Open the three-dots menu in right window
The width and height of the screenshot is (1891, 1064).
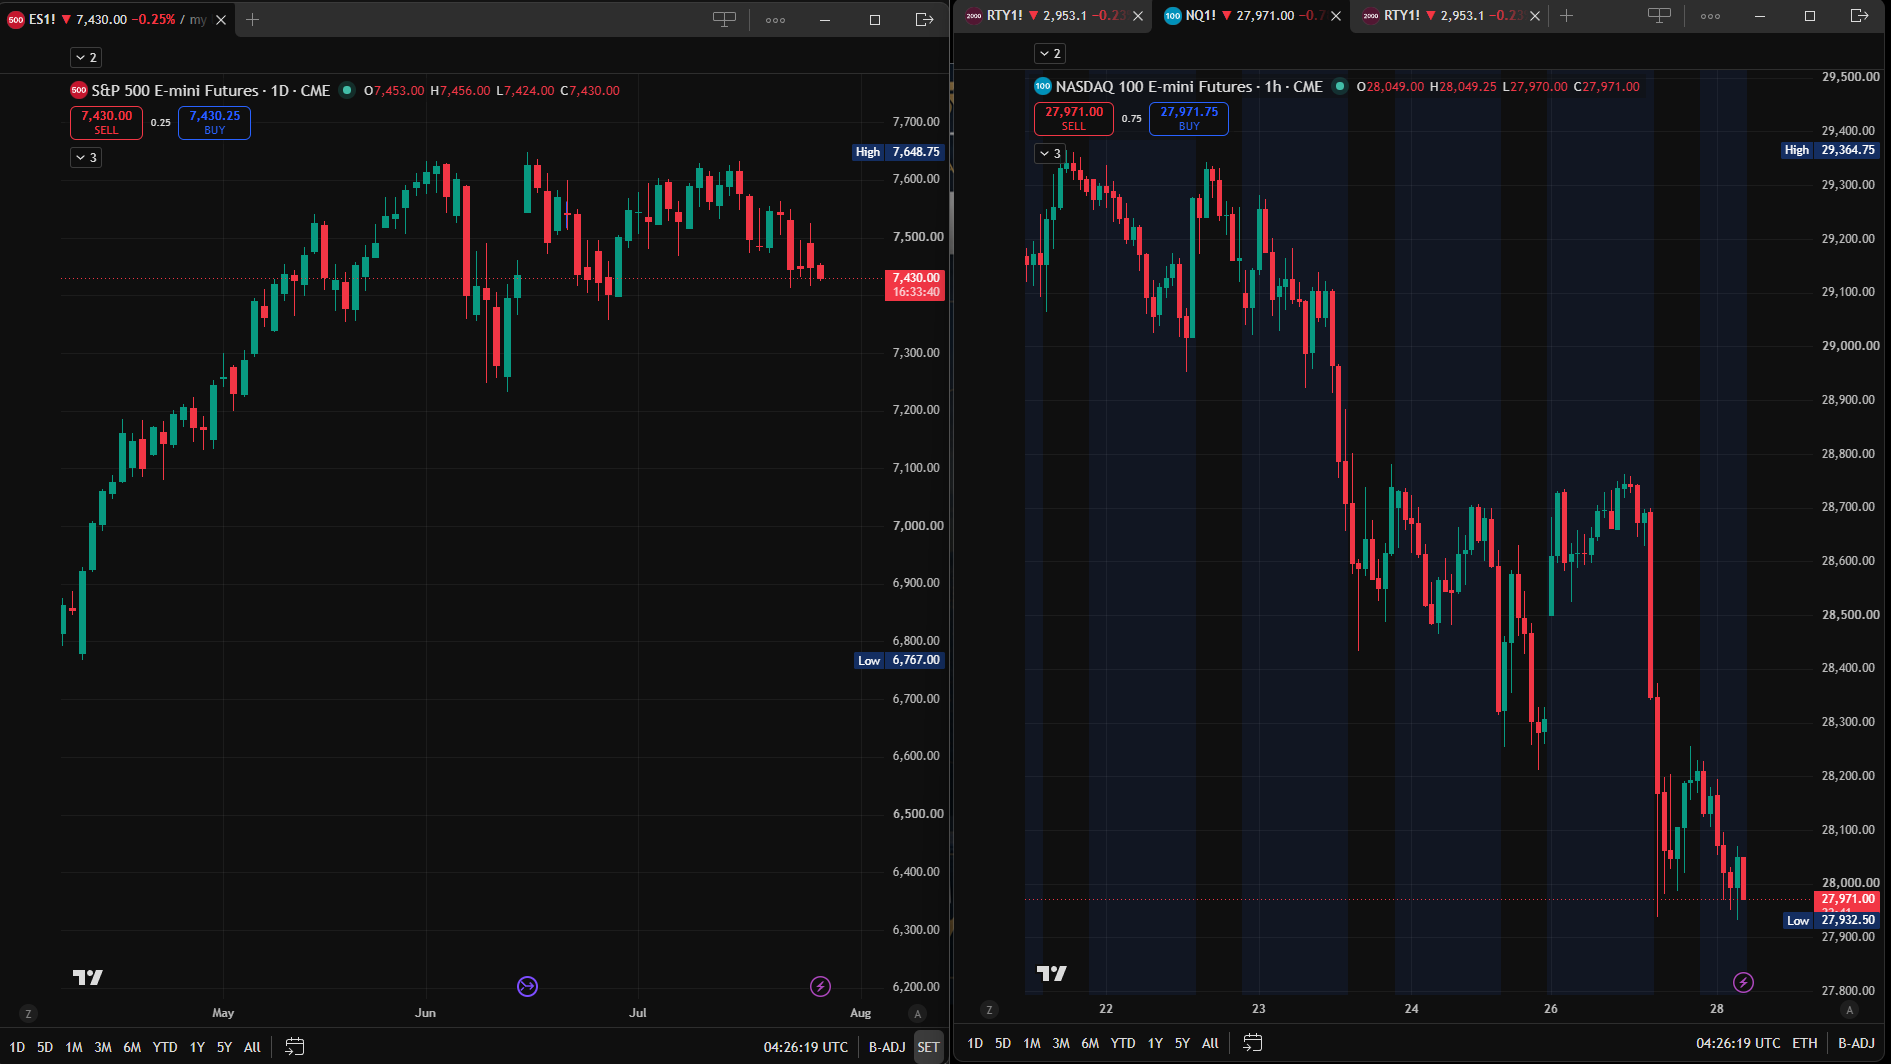(x=1710, y=16)
